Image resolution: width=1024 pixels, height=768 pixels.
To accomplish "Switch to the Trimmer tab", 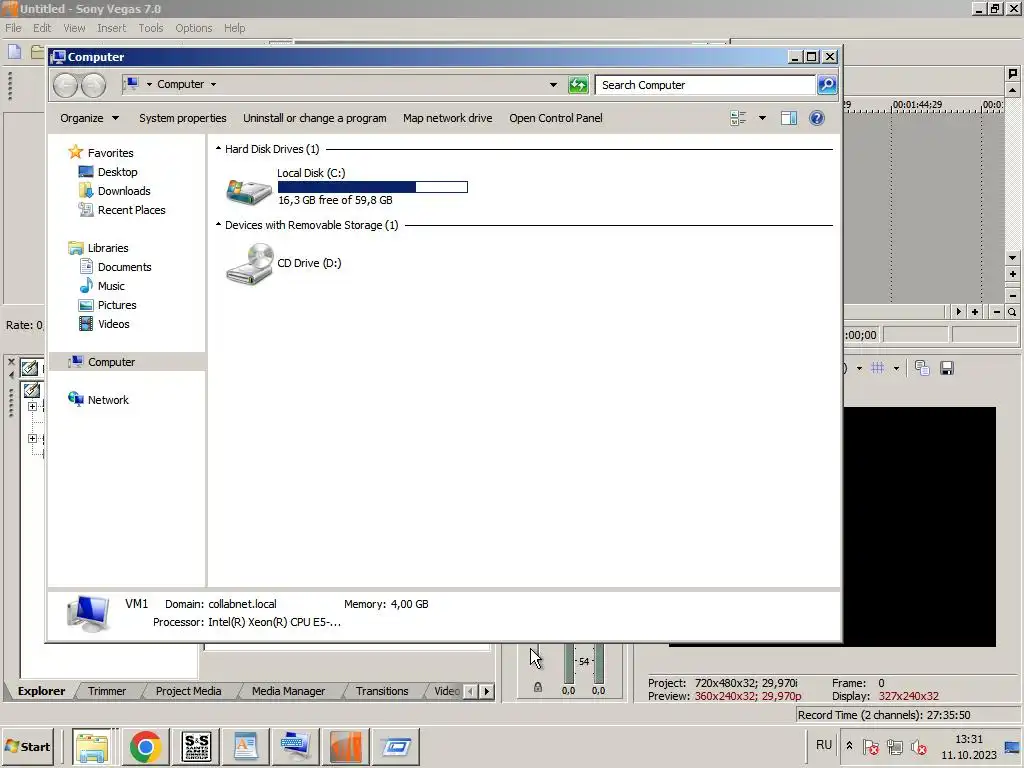I will 107,691.
